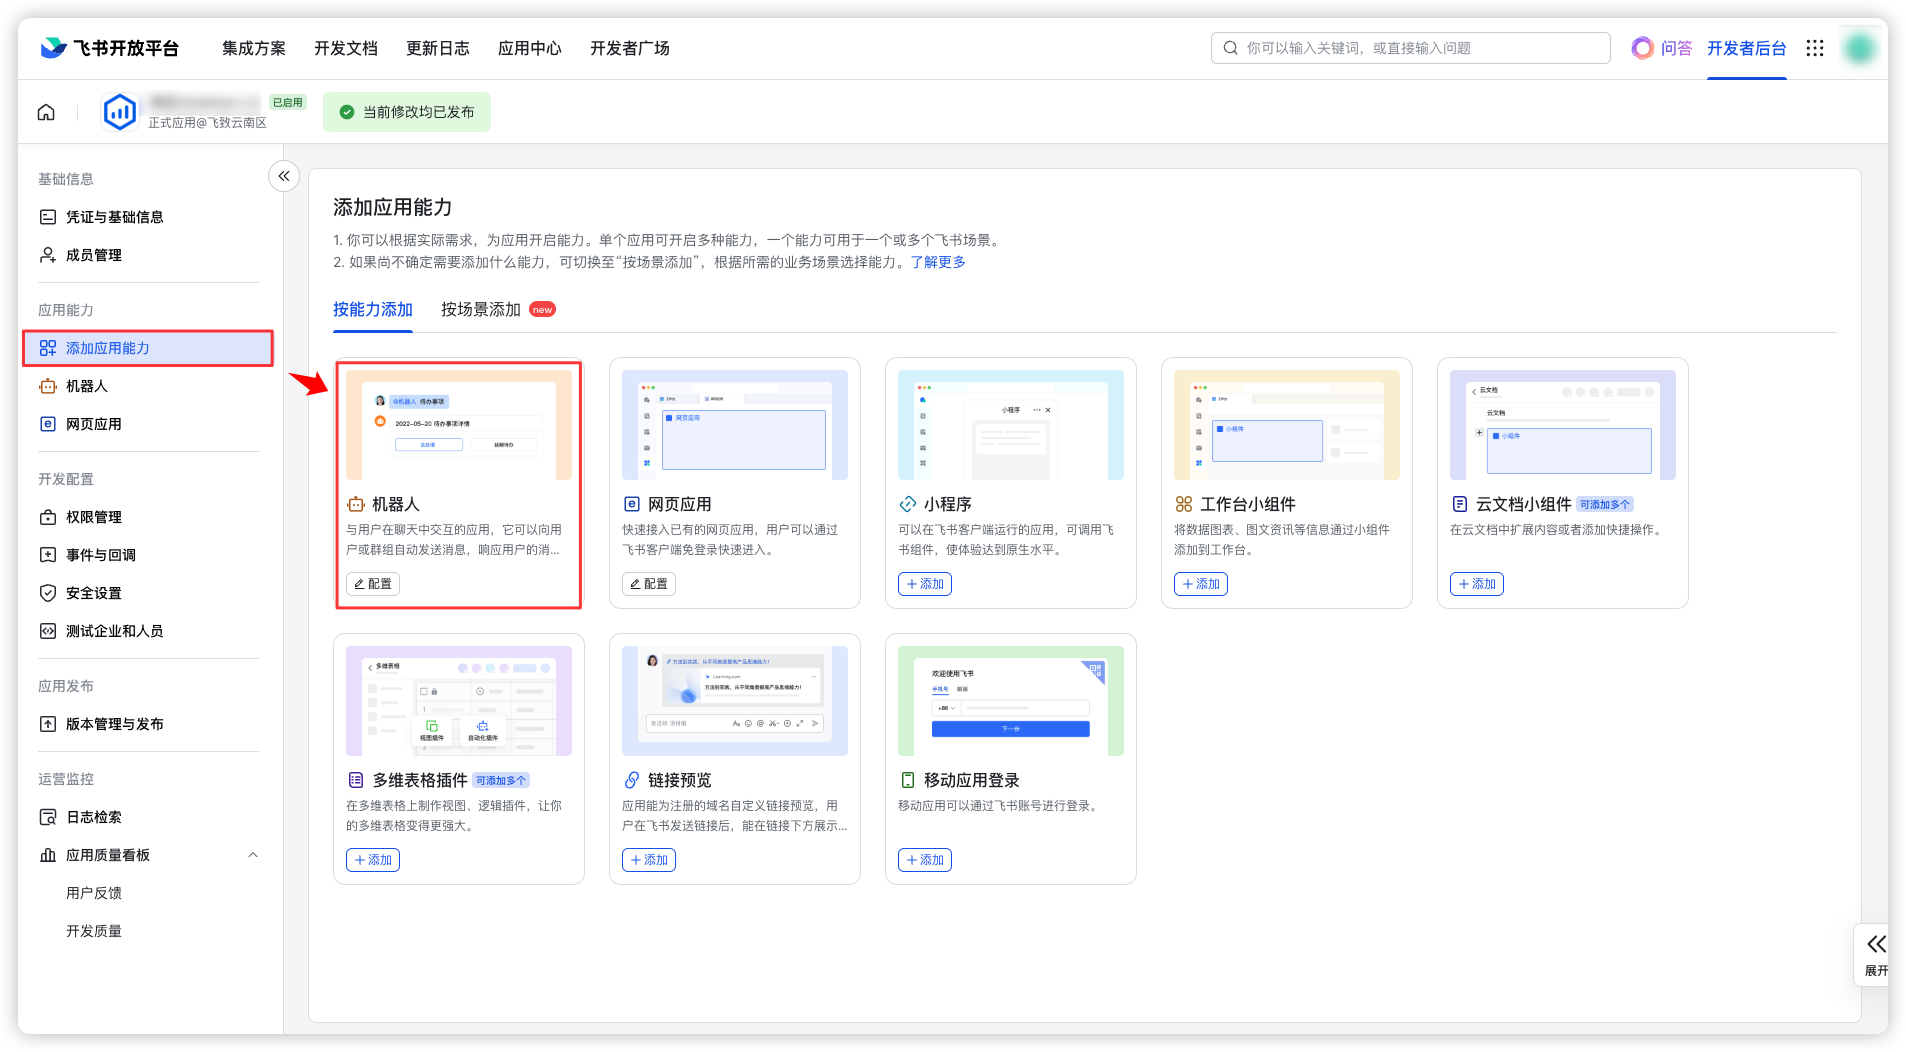
Task: Open the user avatar menu
Action: pyautogui.click(x=1859, y=48)
